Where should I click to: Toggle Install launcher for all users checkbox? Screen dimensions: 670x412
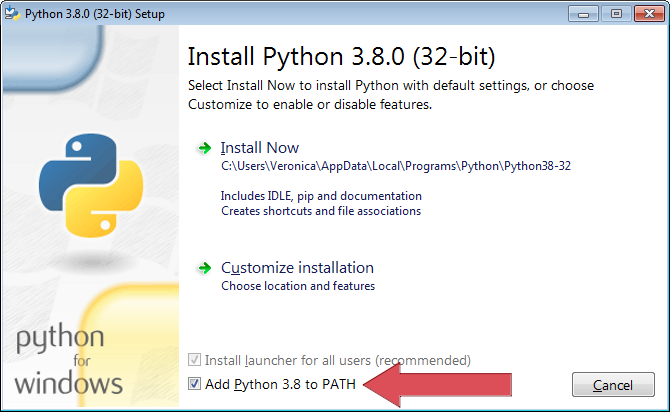pos(194,360)
